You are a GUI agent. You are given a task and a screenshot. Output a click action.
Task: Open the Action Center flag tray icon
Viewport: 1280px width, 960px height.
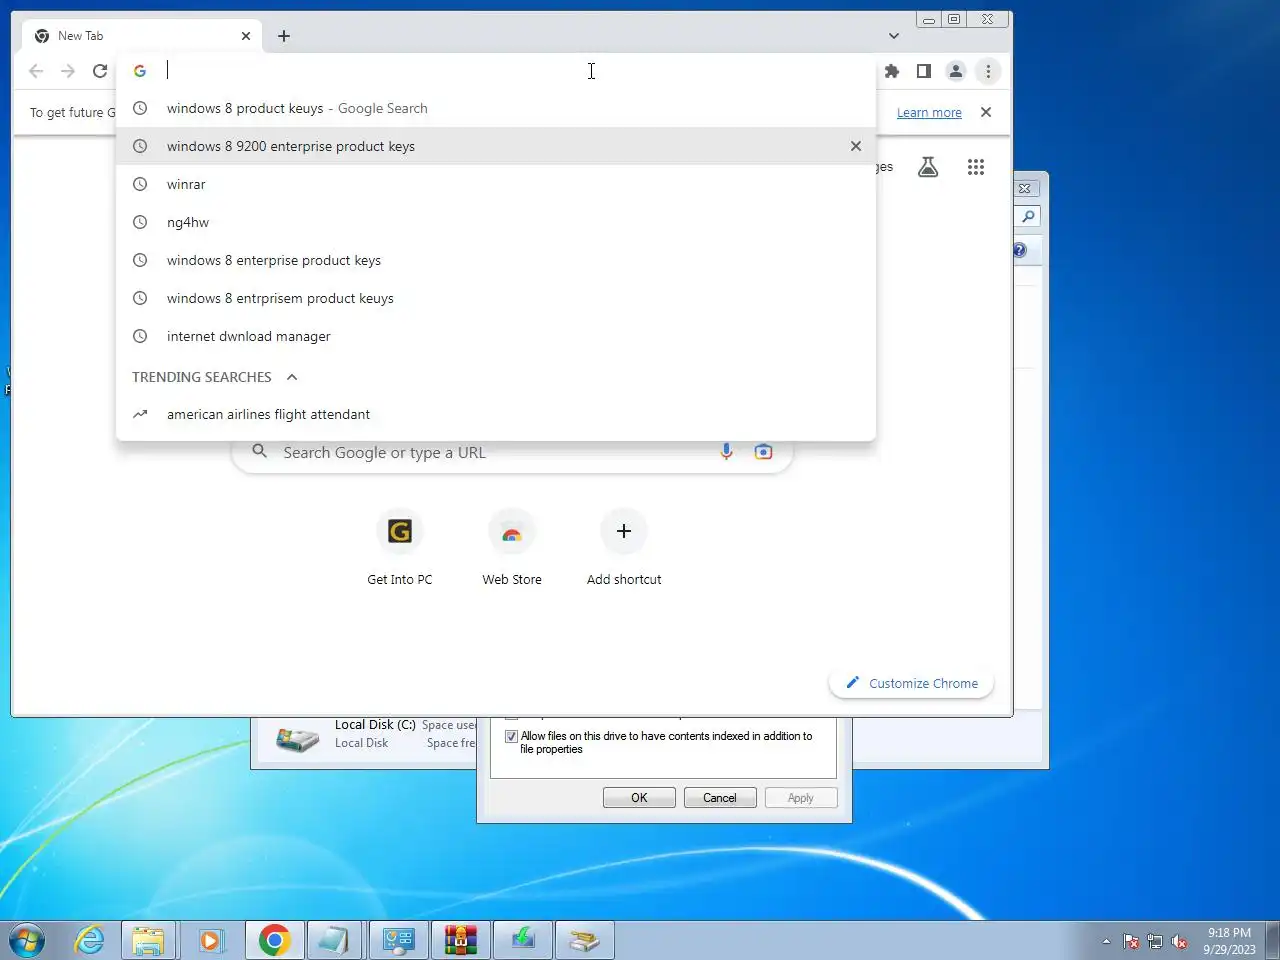pos(1131,941)
